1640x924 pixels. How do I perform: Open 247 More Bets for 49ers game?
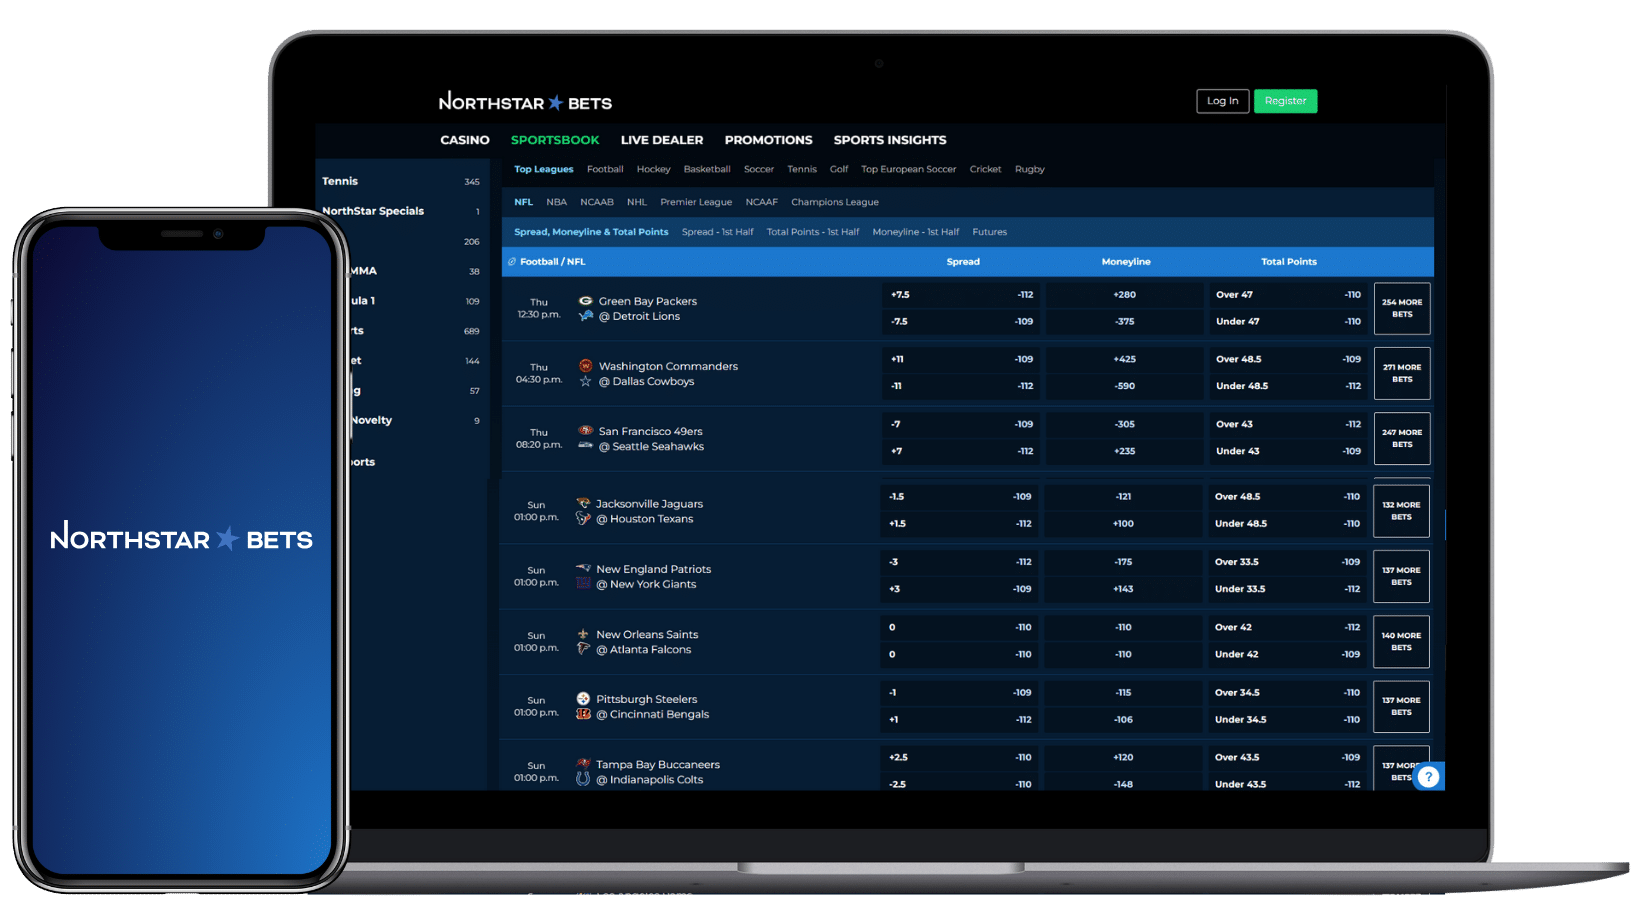point(1402,438)
